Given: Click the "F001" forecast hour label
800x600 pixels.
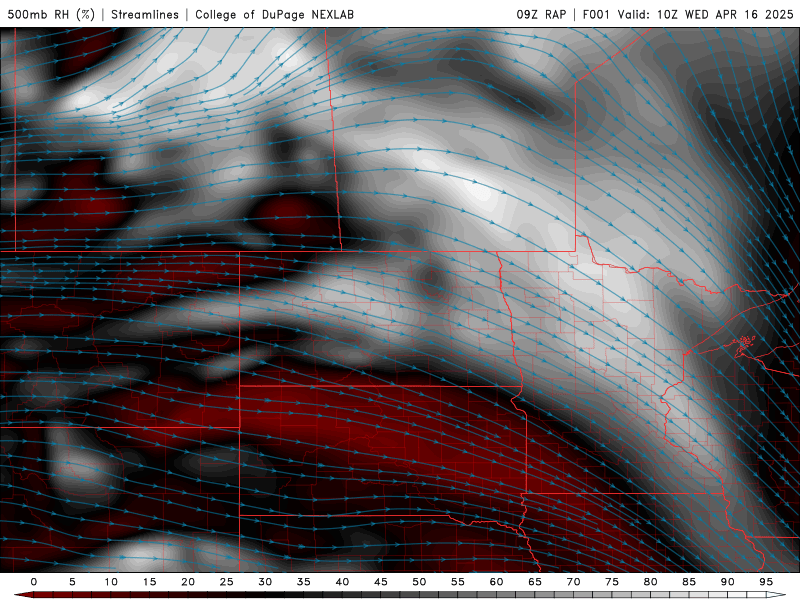Looking at the screenshot, I should tap(596, 14).
